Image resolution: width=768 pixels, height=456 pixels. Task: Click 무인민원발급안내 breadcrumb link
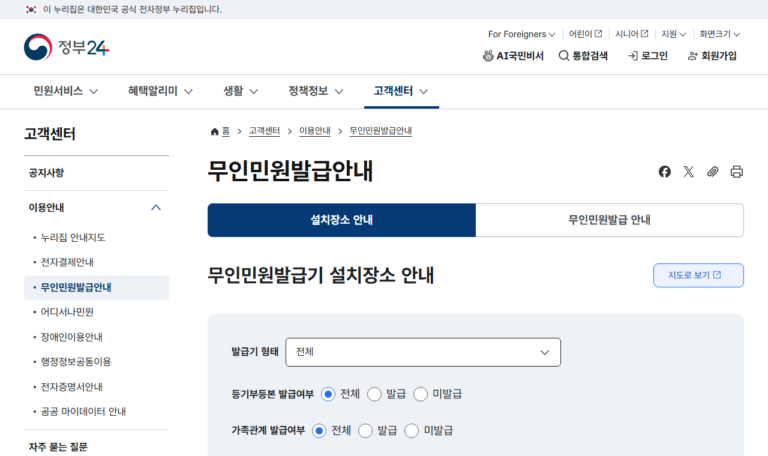coord(381,131)
